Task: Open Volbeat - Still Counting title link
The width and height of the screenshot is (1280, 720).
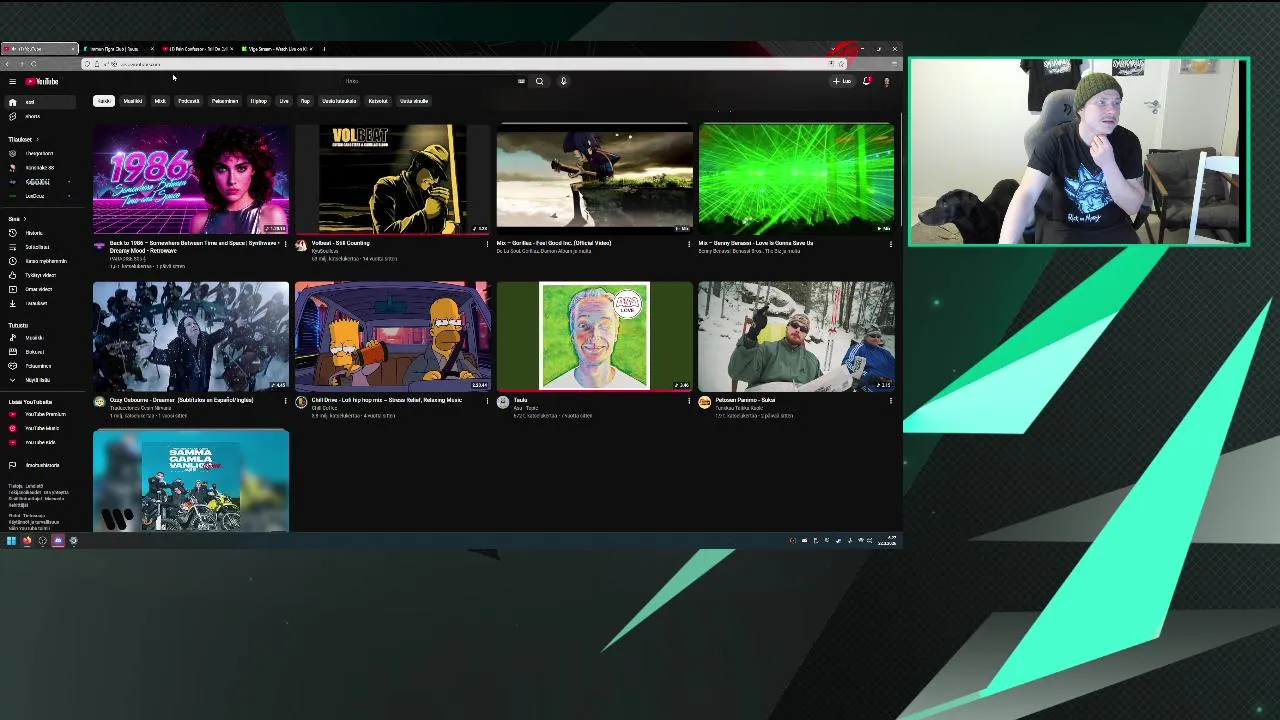Action: pos(341,243)
